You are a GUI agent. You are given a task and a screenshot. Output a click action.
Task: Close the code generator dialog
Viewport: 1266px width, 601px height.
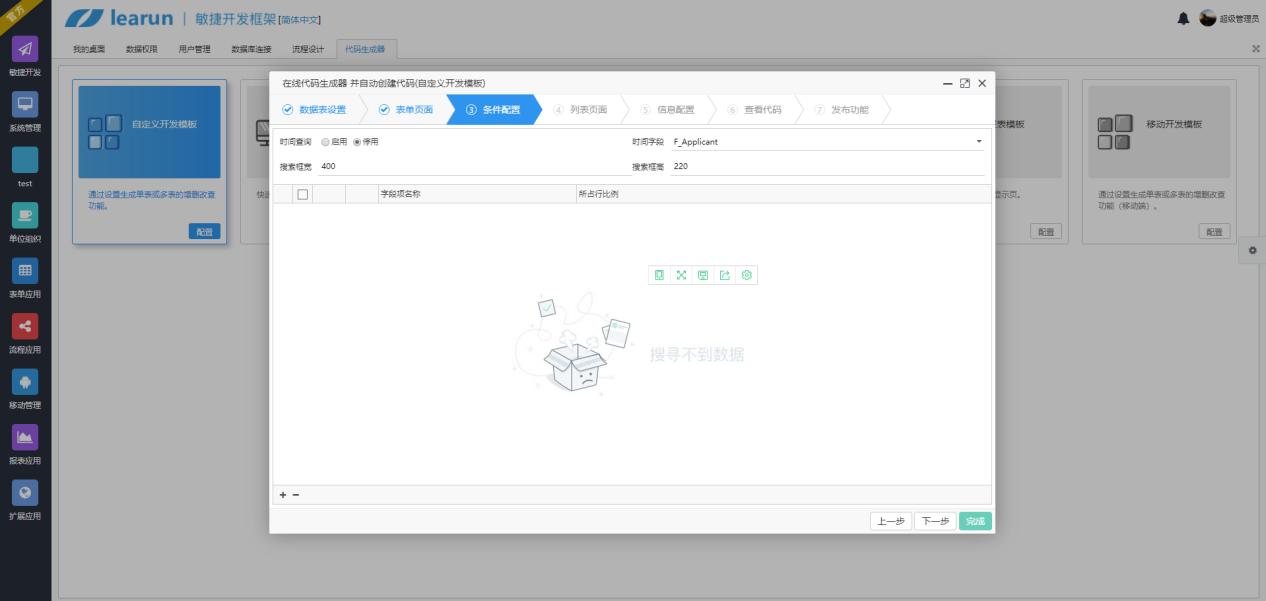[x=982, y=83]
